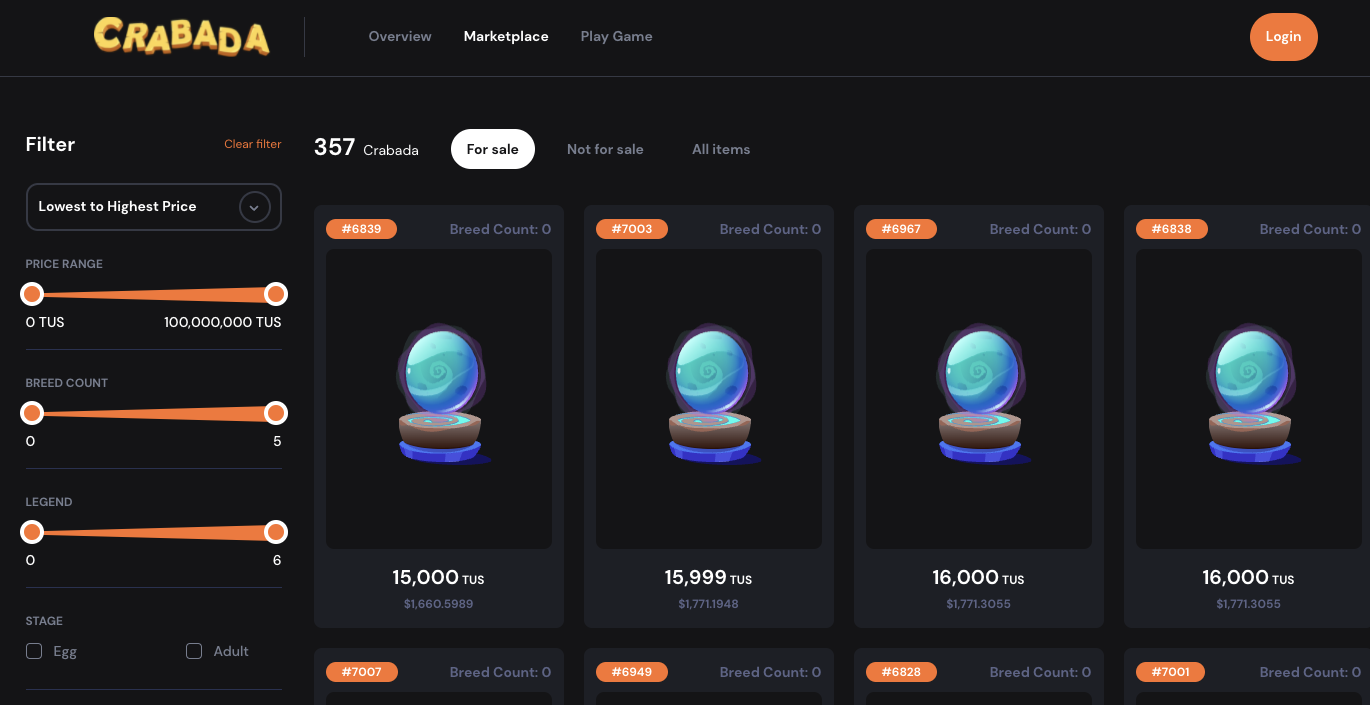Click the 357 Crabada count
The height and width of the screenshot is (705, 1370).
366,148
